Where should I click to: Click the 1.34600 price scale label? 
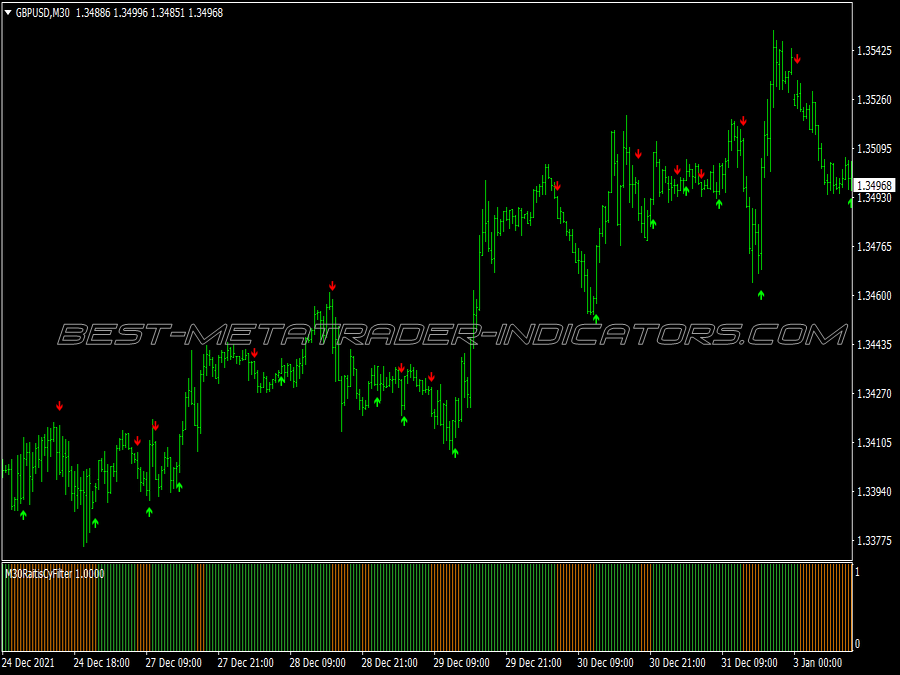[x=874, y=296]
